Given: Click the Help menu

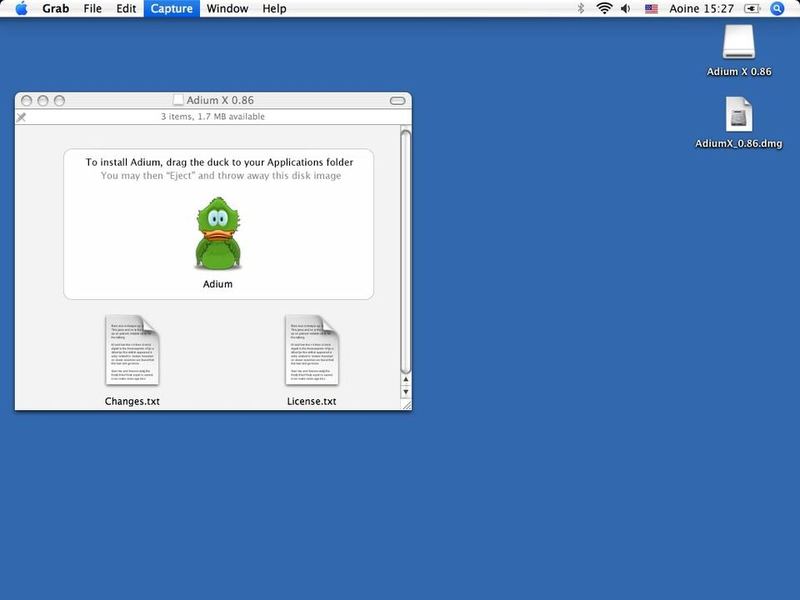Looking at the screenshot, I should (274, 9).
